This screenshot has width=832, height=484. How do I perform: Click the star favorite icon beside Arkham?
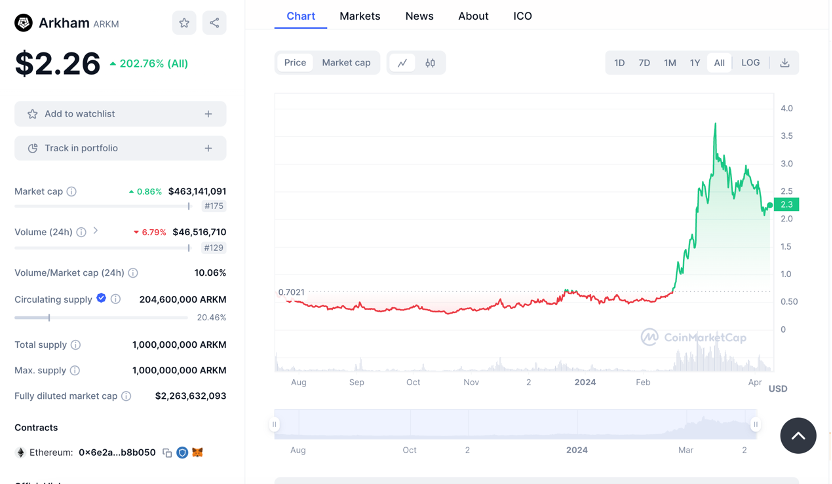[x=183, y=23]
